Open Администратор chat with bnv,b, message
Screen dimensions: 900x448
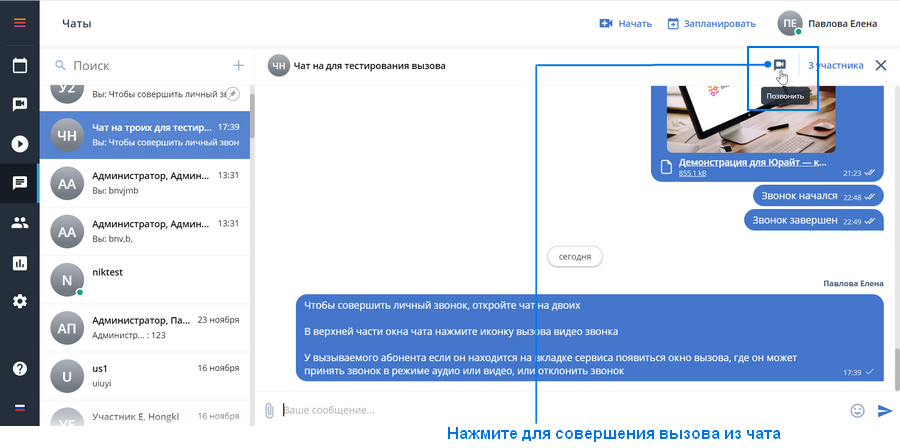(145, 231)
